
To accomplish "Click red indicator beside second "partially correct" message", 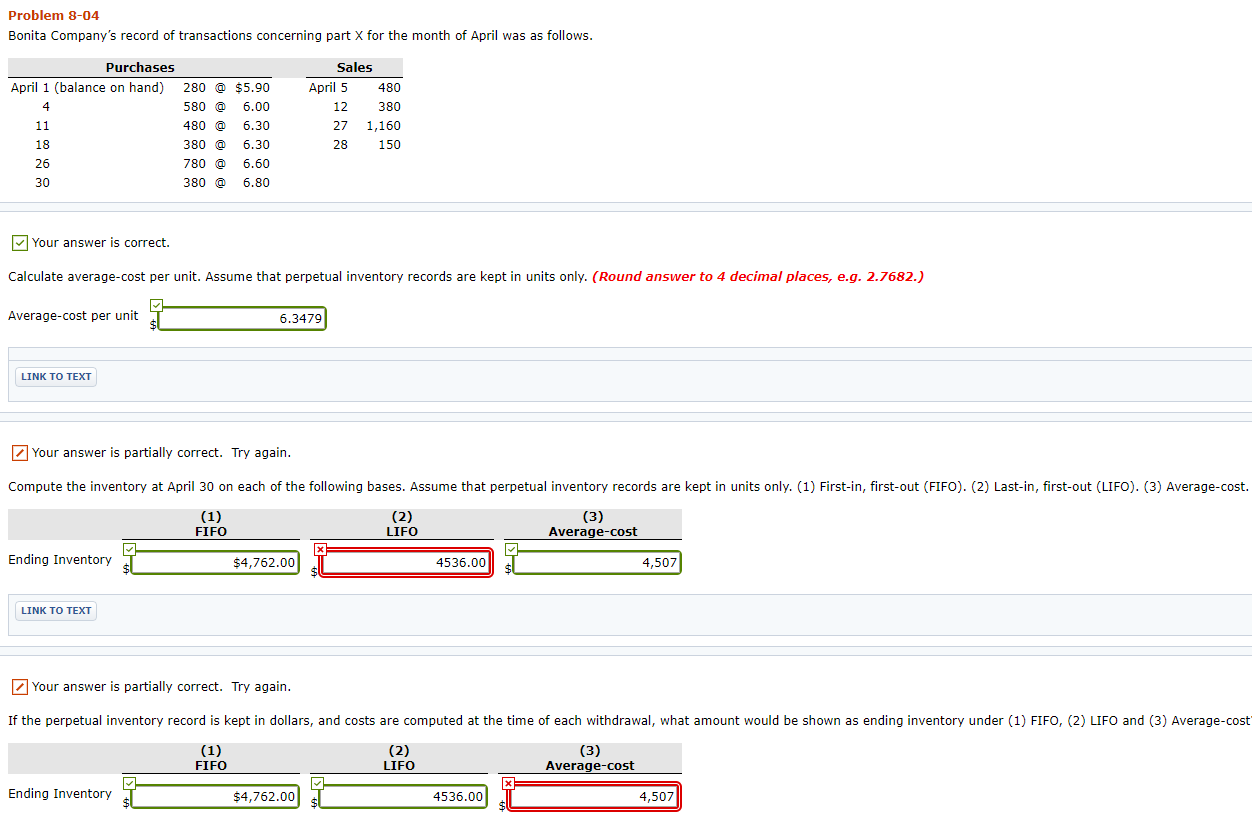I will 18,687.
